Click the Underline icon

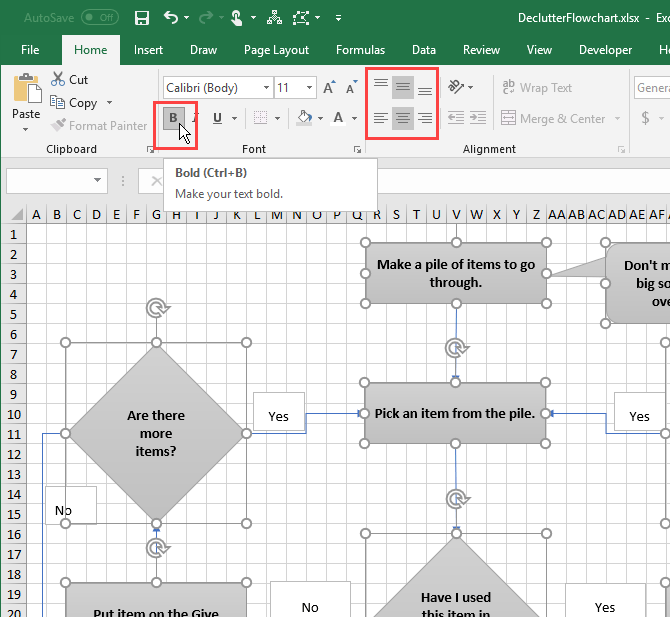coord(217,118)
